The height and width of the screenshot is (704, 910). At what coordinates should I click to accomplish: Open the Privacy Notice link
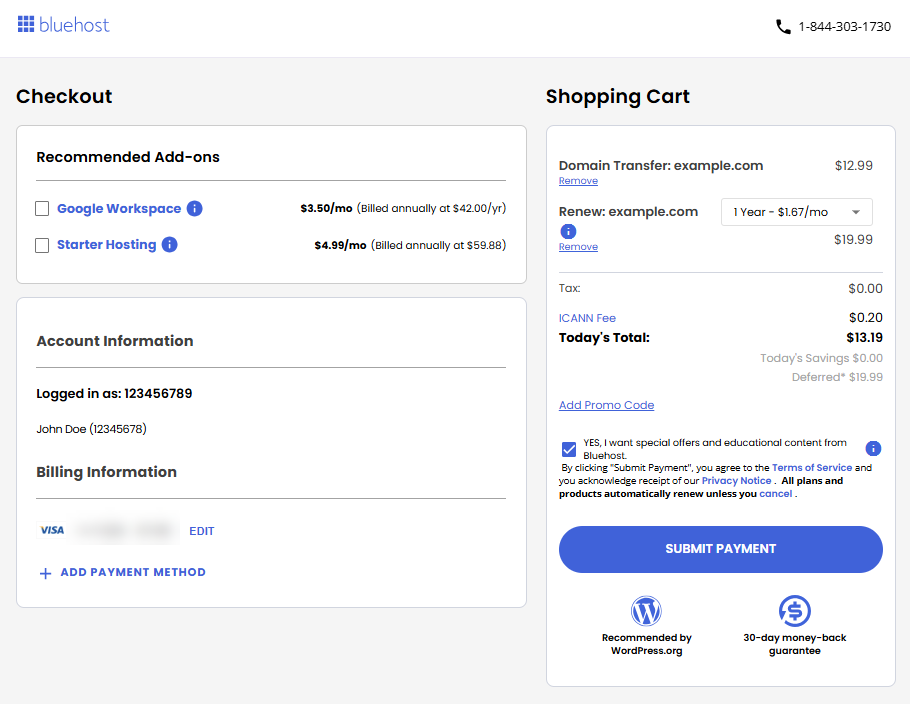tap(736, 481)
